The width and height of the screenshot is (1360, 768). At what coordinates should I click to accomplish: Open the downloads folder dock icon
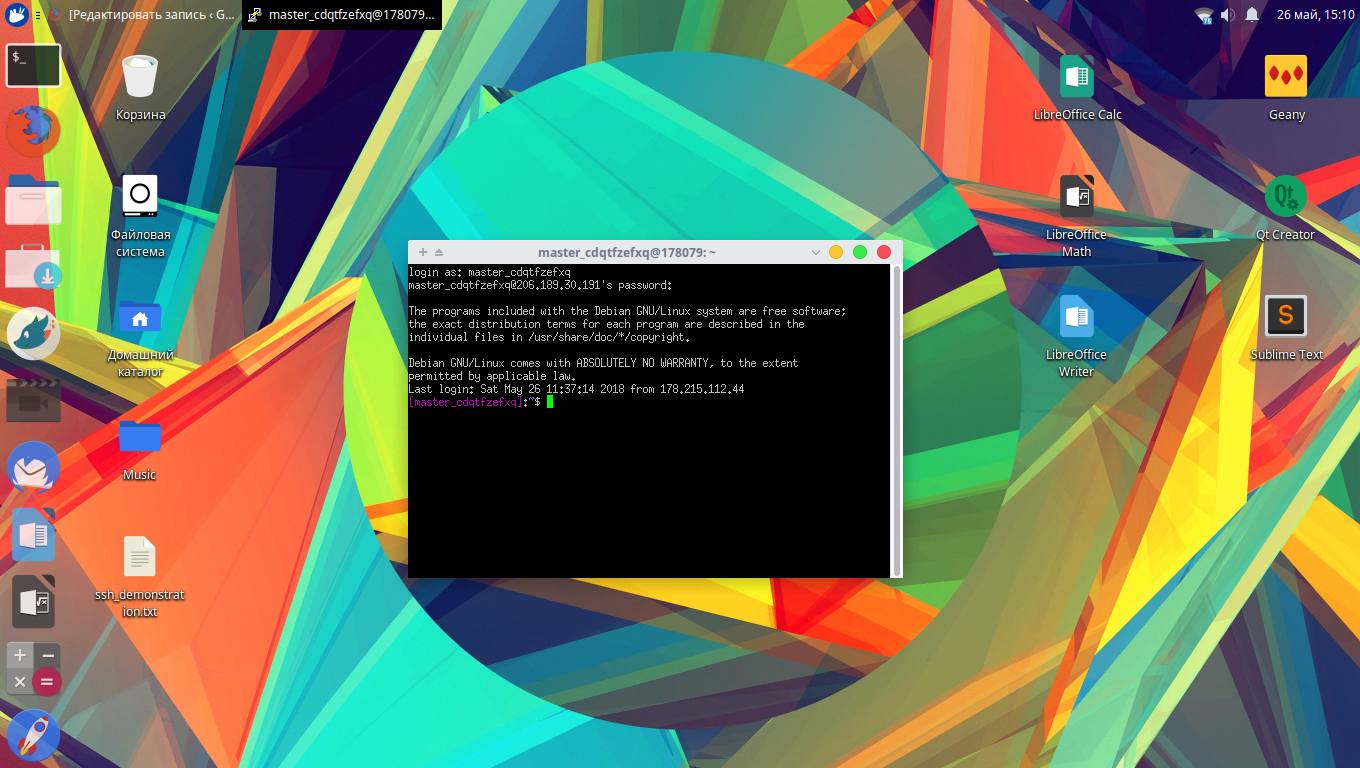34,266
